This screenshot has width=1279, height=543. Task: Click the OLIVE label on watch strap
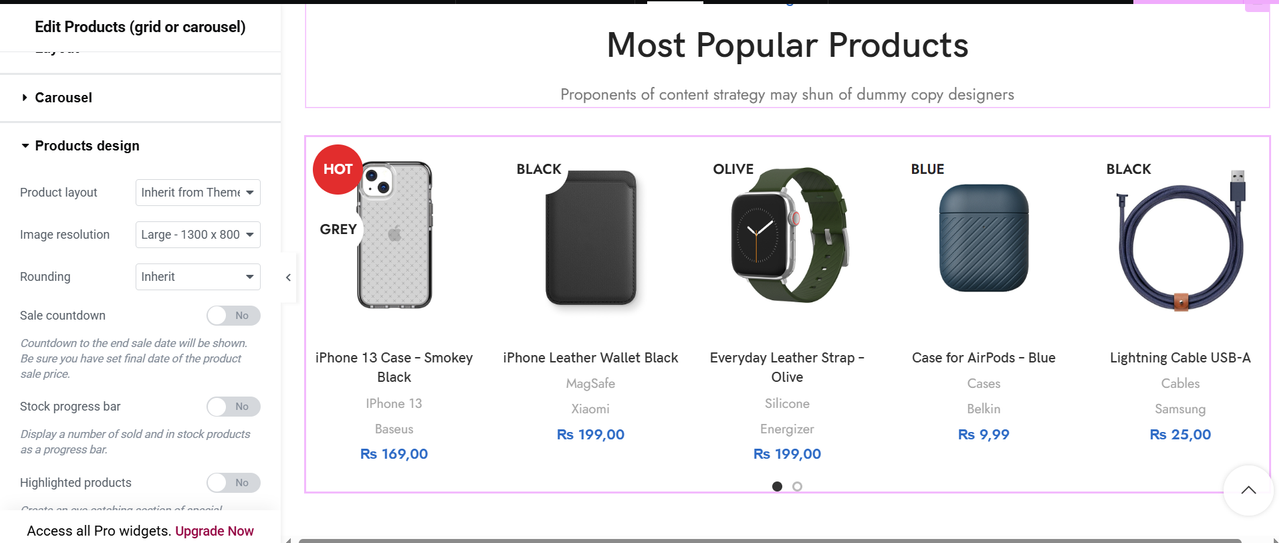point(733,169)
